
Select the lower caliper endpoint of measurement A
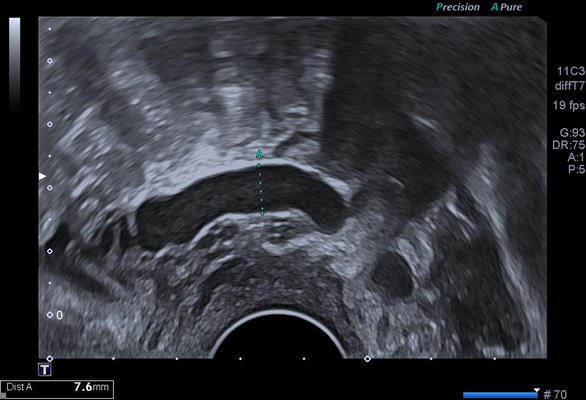[x=262, y=213]
